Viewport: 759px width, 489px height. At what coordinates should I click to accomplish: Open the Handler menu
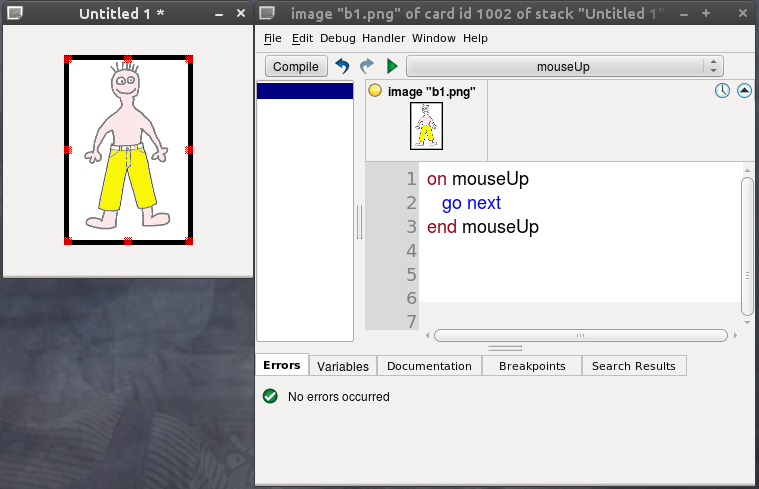point(383,38)
